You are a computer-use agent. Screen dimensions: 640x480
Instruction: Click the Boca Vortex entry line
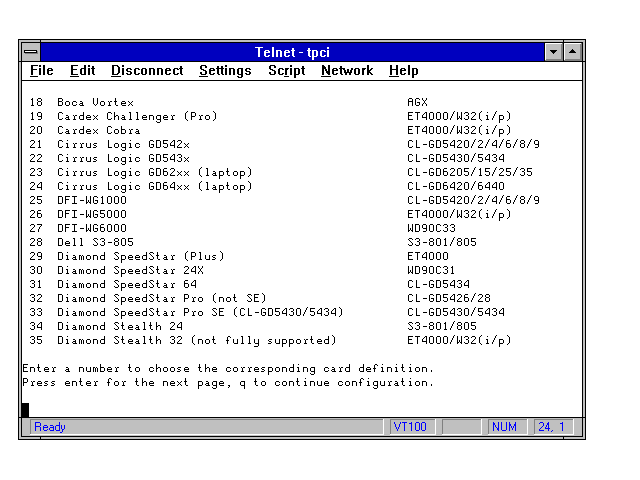click(95, 102)
